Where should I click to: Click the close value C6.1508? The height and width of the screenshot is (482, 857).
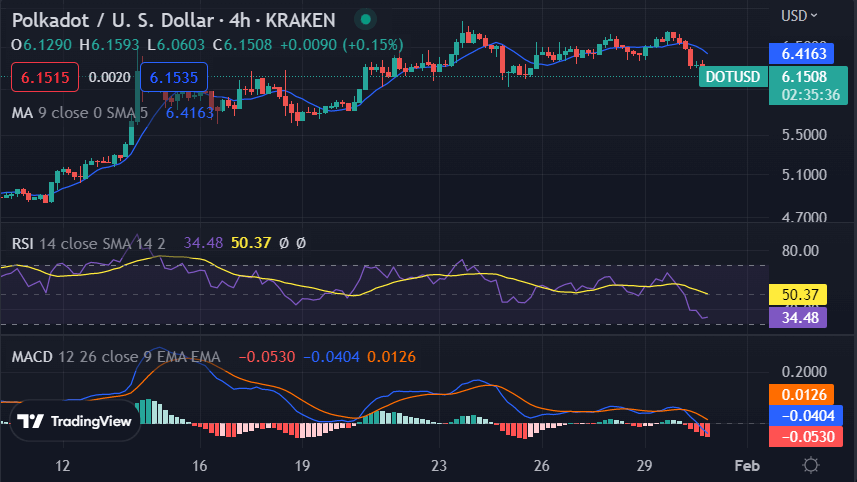(x=242, y=45)
